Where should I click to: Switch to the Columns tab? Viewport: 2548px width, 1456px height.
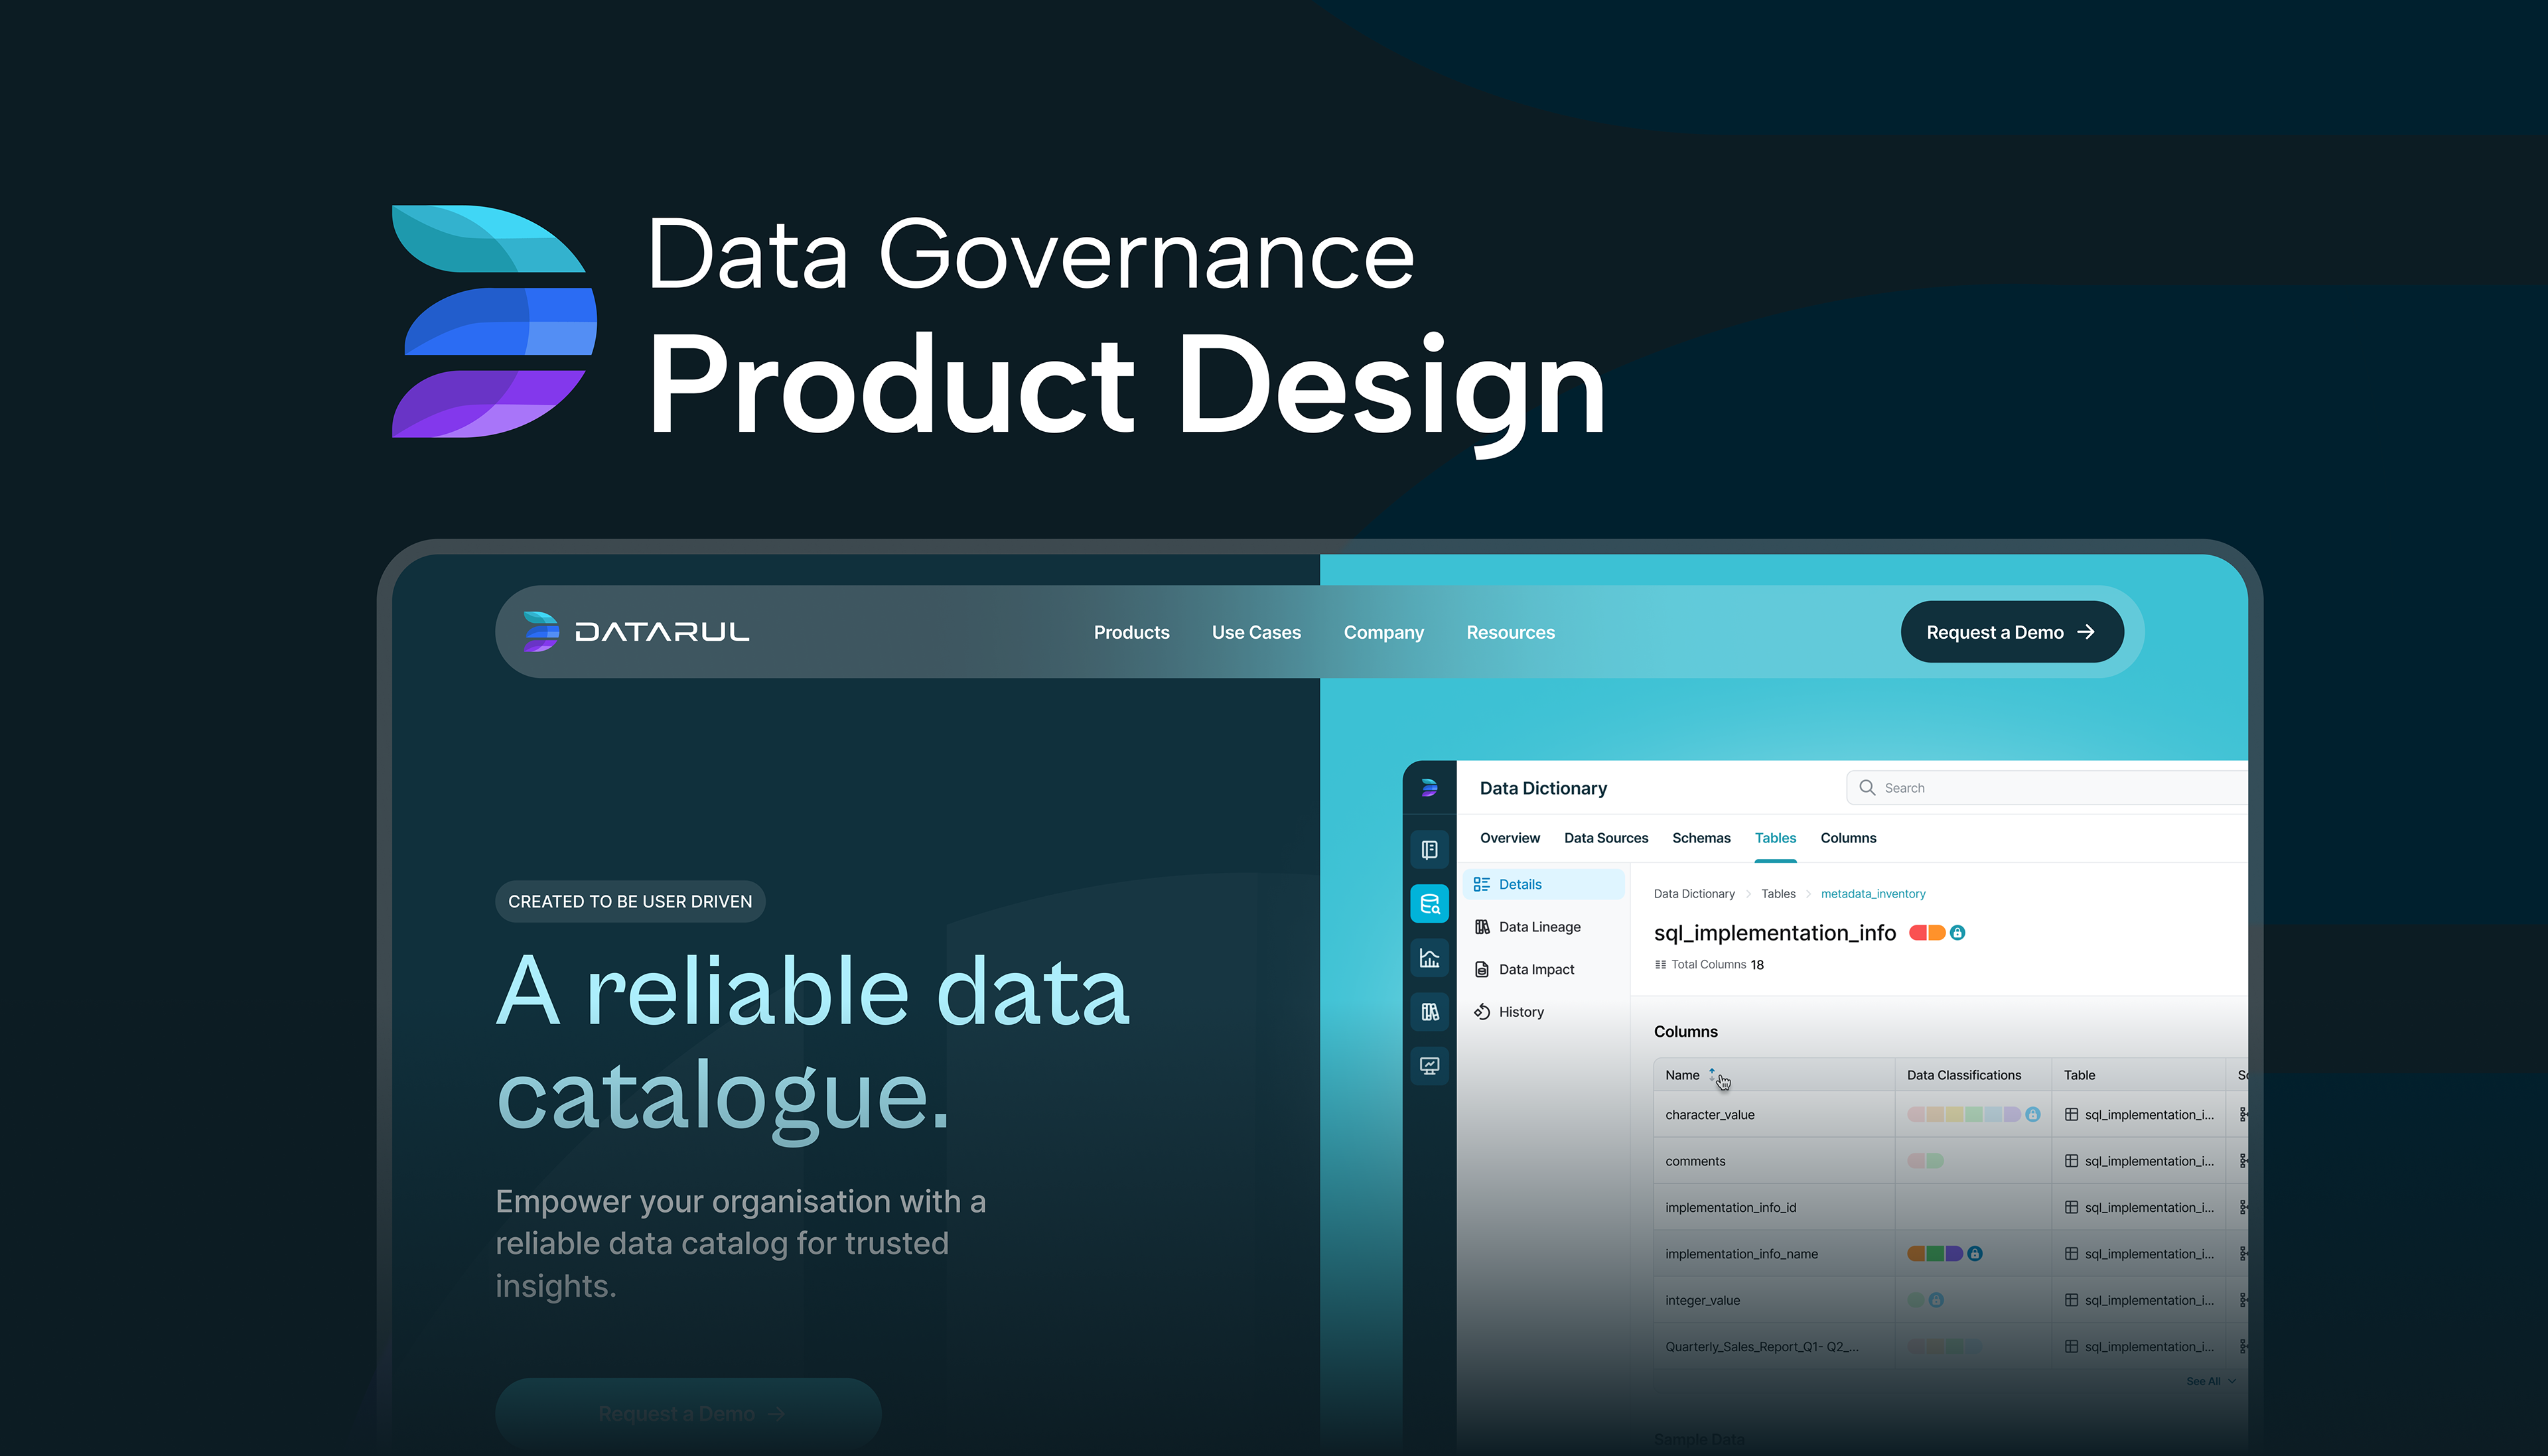coord(1848,838)
